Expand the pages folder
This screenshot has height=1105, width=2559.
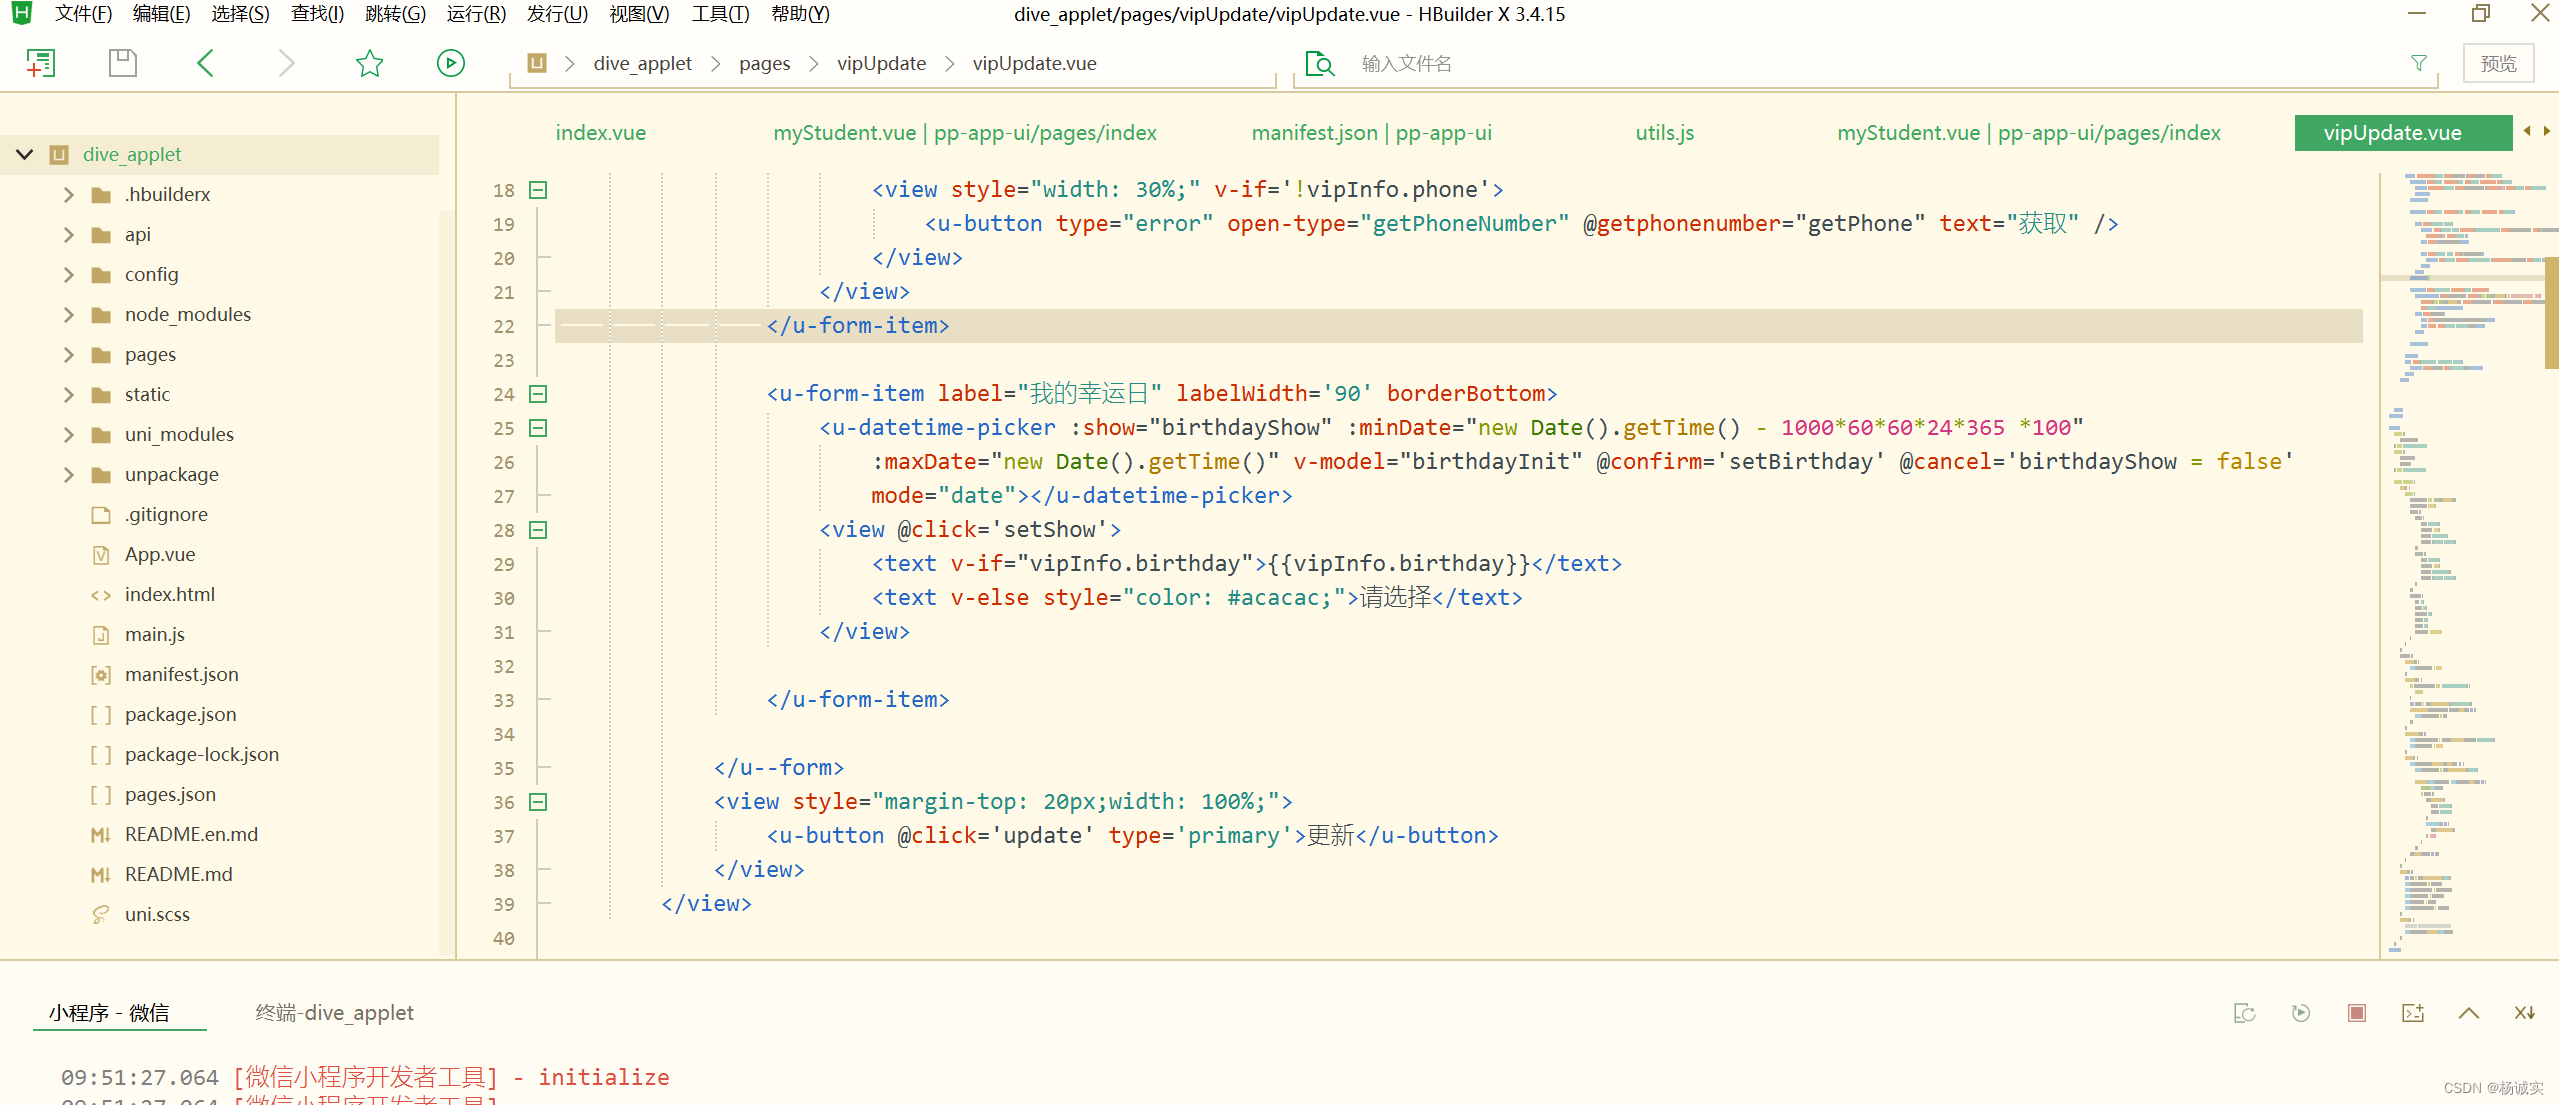point(69,355)
